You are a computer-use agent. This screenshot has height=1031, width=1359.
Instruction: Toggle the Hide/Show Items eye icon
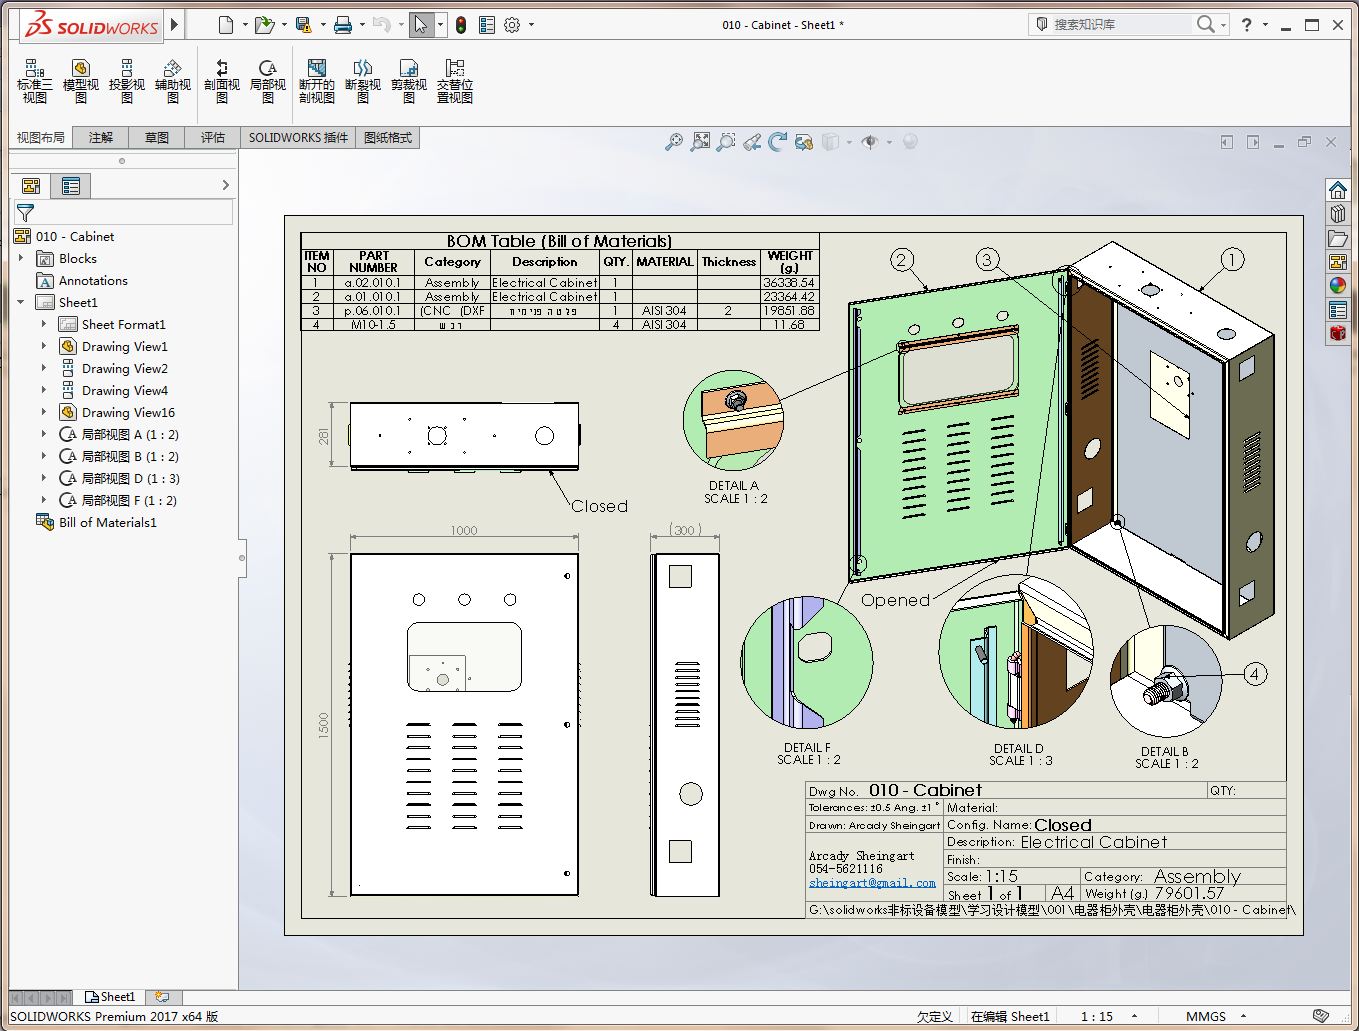pyautogui.click(x=870, y=142)
